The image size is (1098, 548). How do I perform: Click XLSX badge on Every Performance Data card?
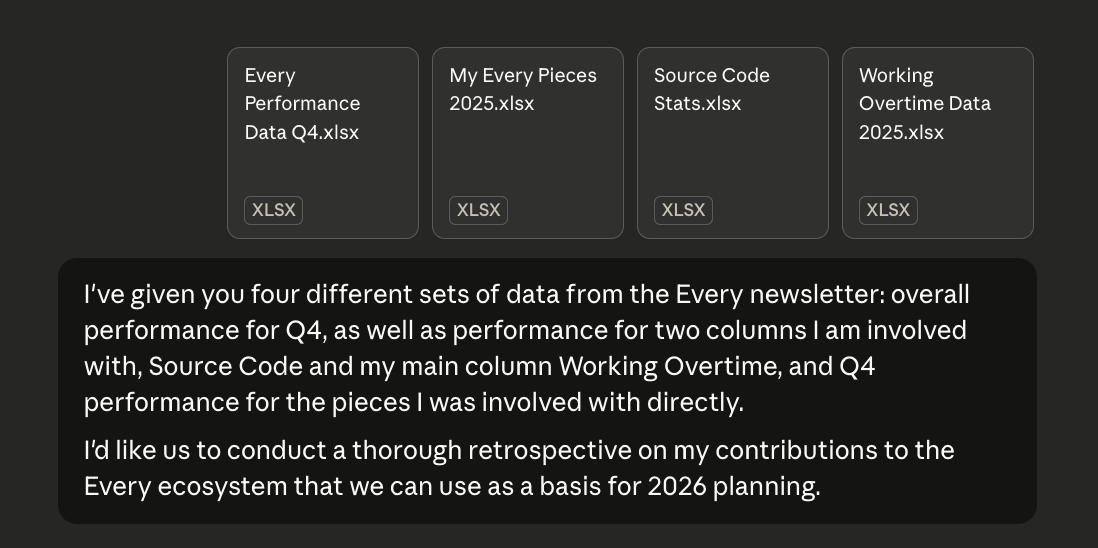(273, 210)
